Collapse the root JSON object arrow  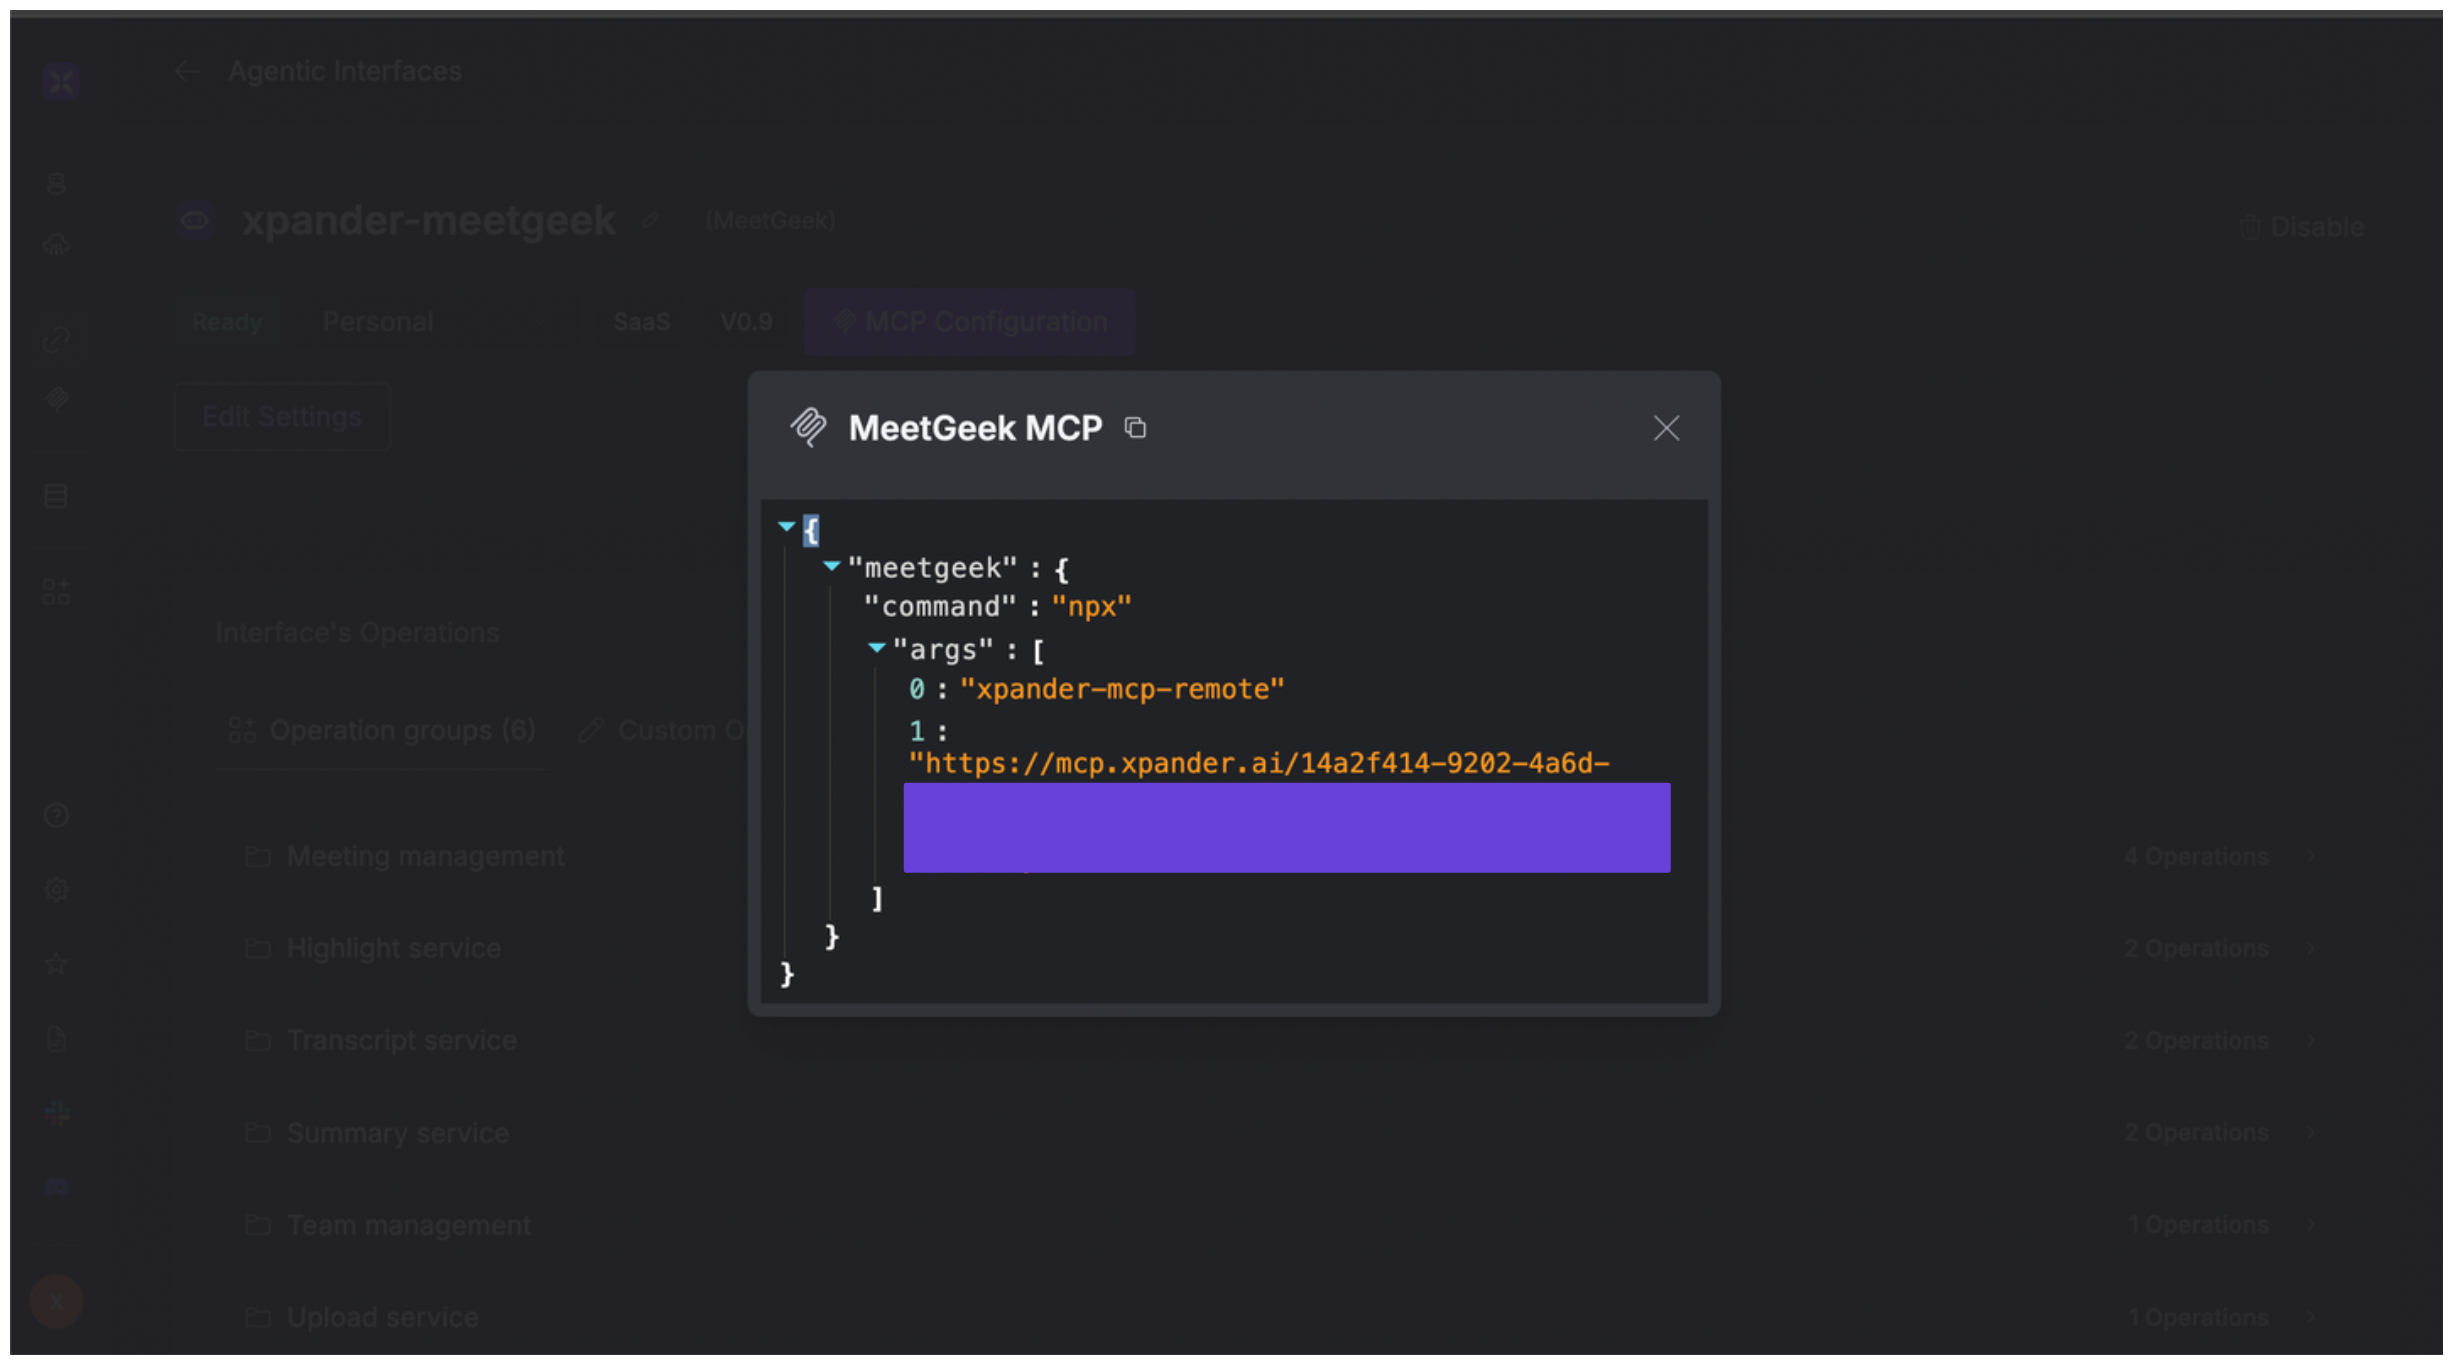click(x=786, y=526)
